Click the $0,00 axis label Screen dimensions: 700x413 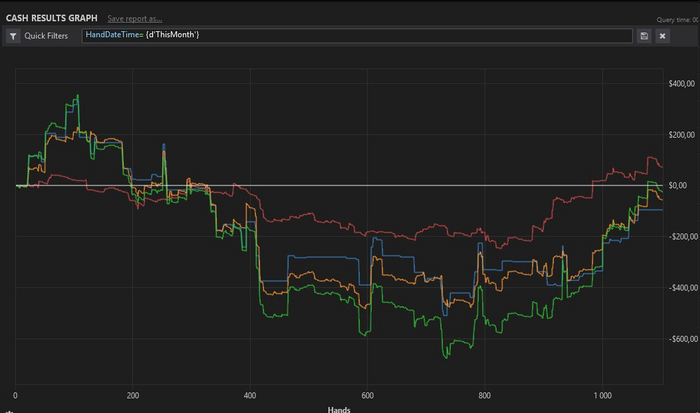click(678, 185)
